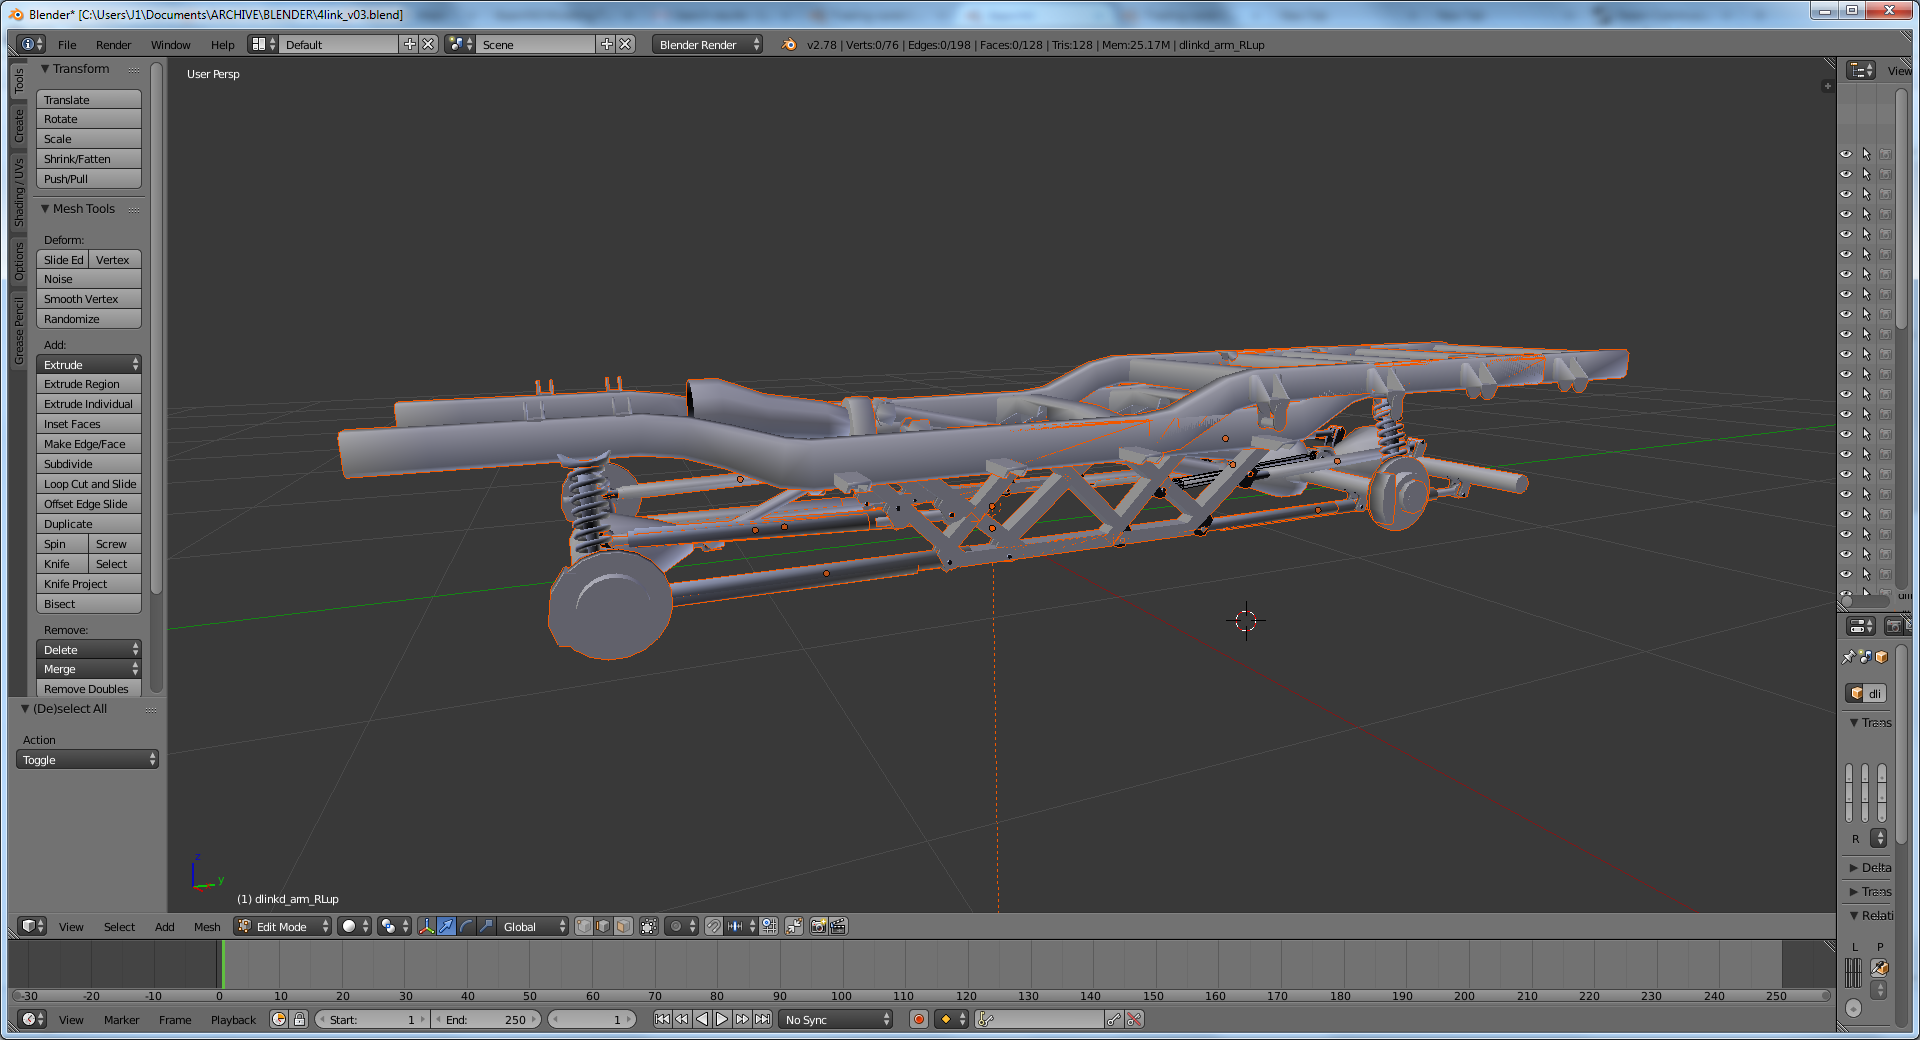
Task: Jump to previous keyframe
Action: coord(682,1019)
